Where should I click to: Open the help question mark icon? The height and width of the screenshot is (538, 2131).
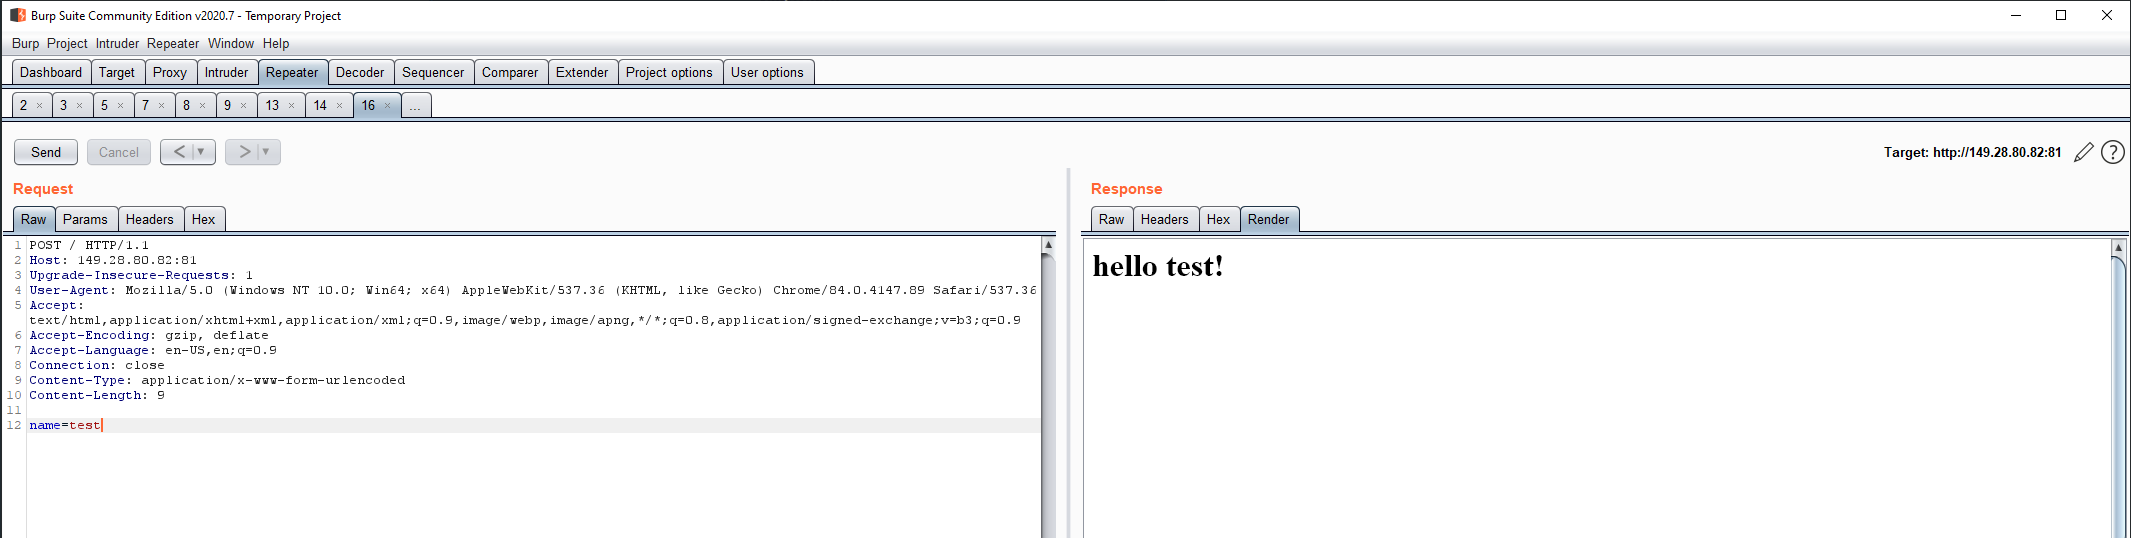pos(2112,152)
